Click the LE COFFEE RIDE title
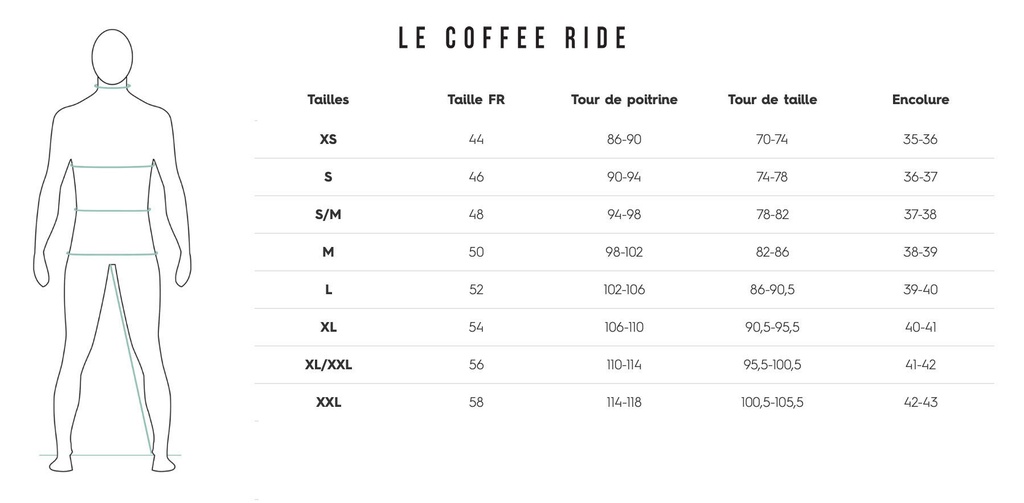Screen dimensions: 1024x503 point(512,39)
